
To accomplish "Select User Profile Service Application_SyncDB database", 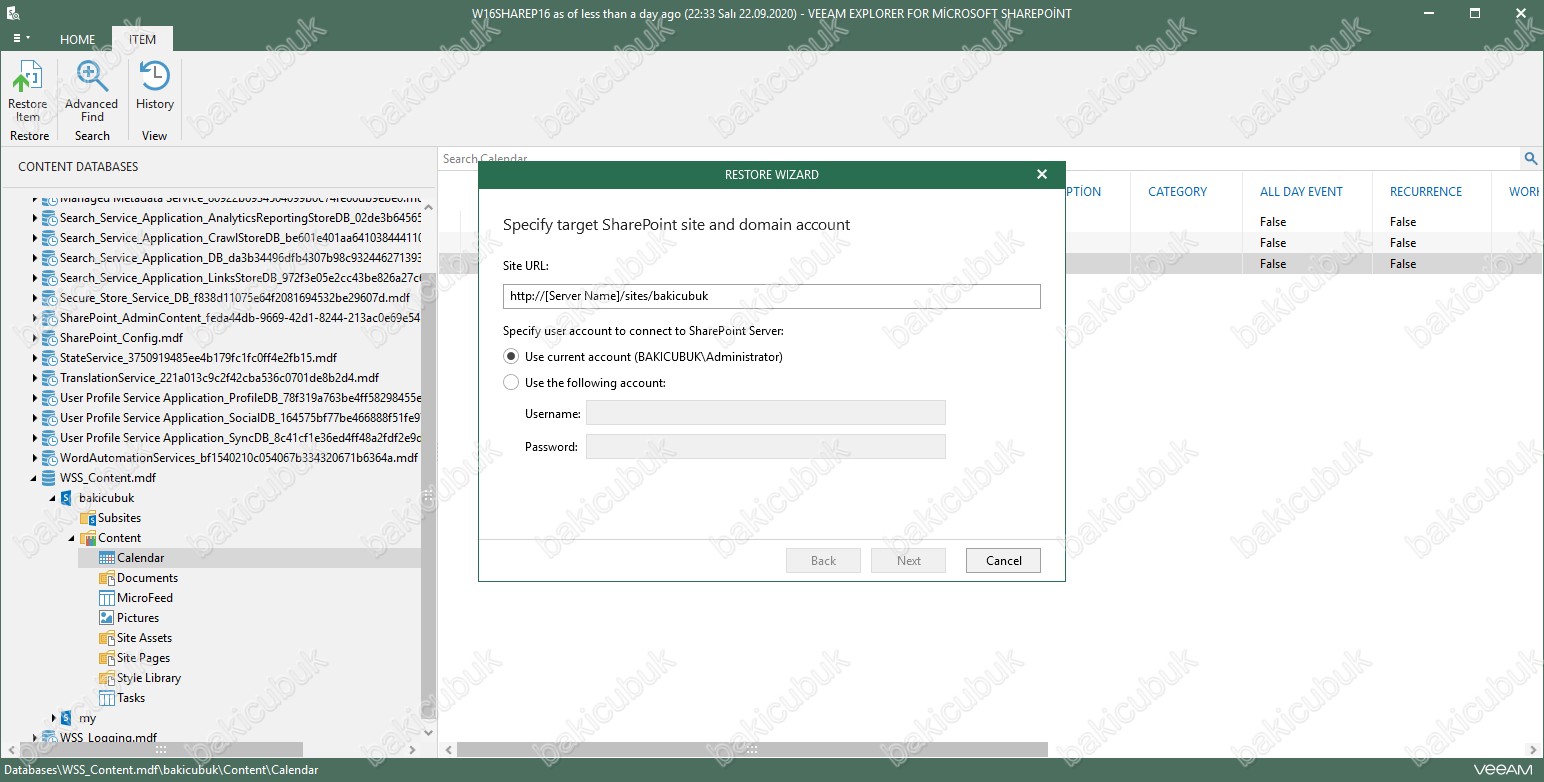I will tap(240, 438).
